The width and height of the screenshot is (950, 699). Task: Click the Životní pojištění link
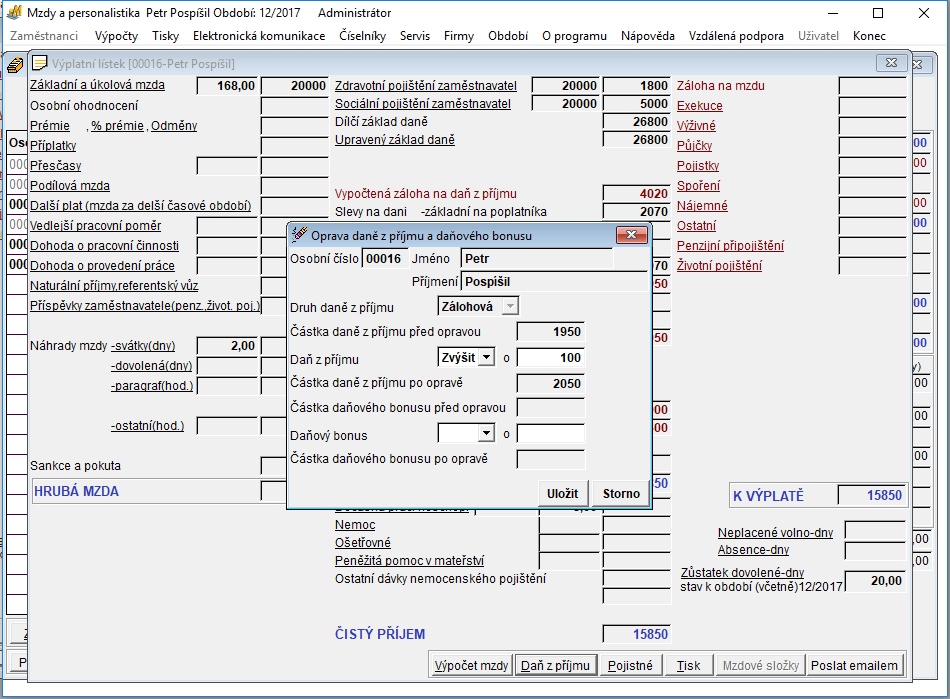pyautogui.click(x=719, y=265)
